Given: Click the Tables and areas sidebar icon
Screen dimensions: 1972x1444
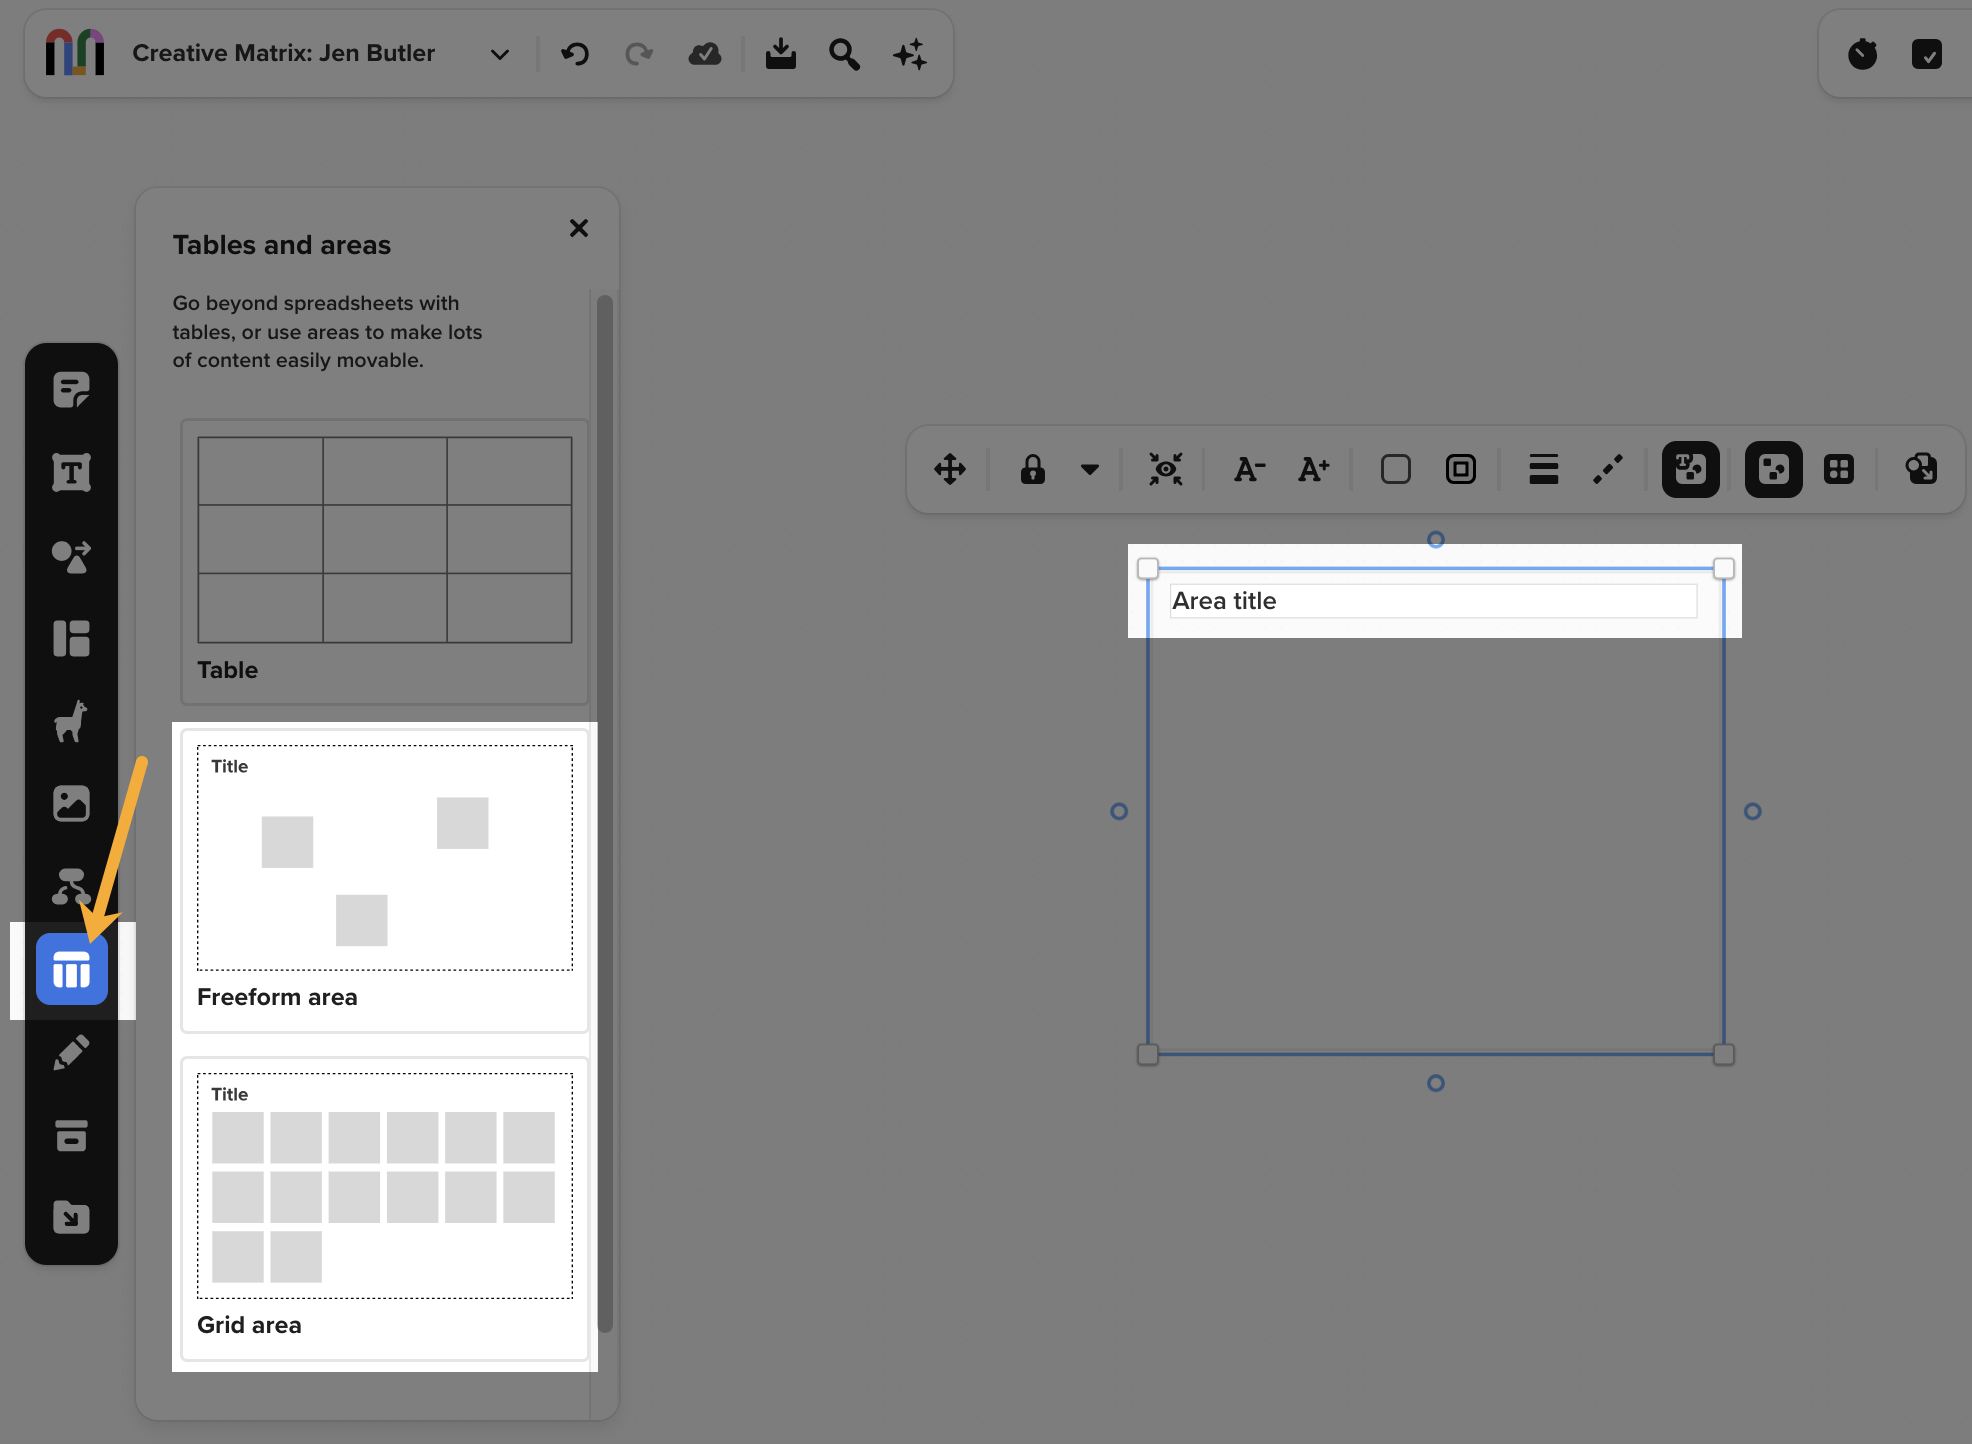Looking at the screenshot, I should [72, 970].
